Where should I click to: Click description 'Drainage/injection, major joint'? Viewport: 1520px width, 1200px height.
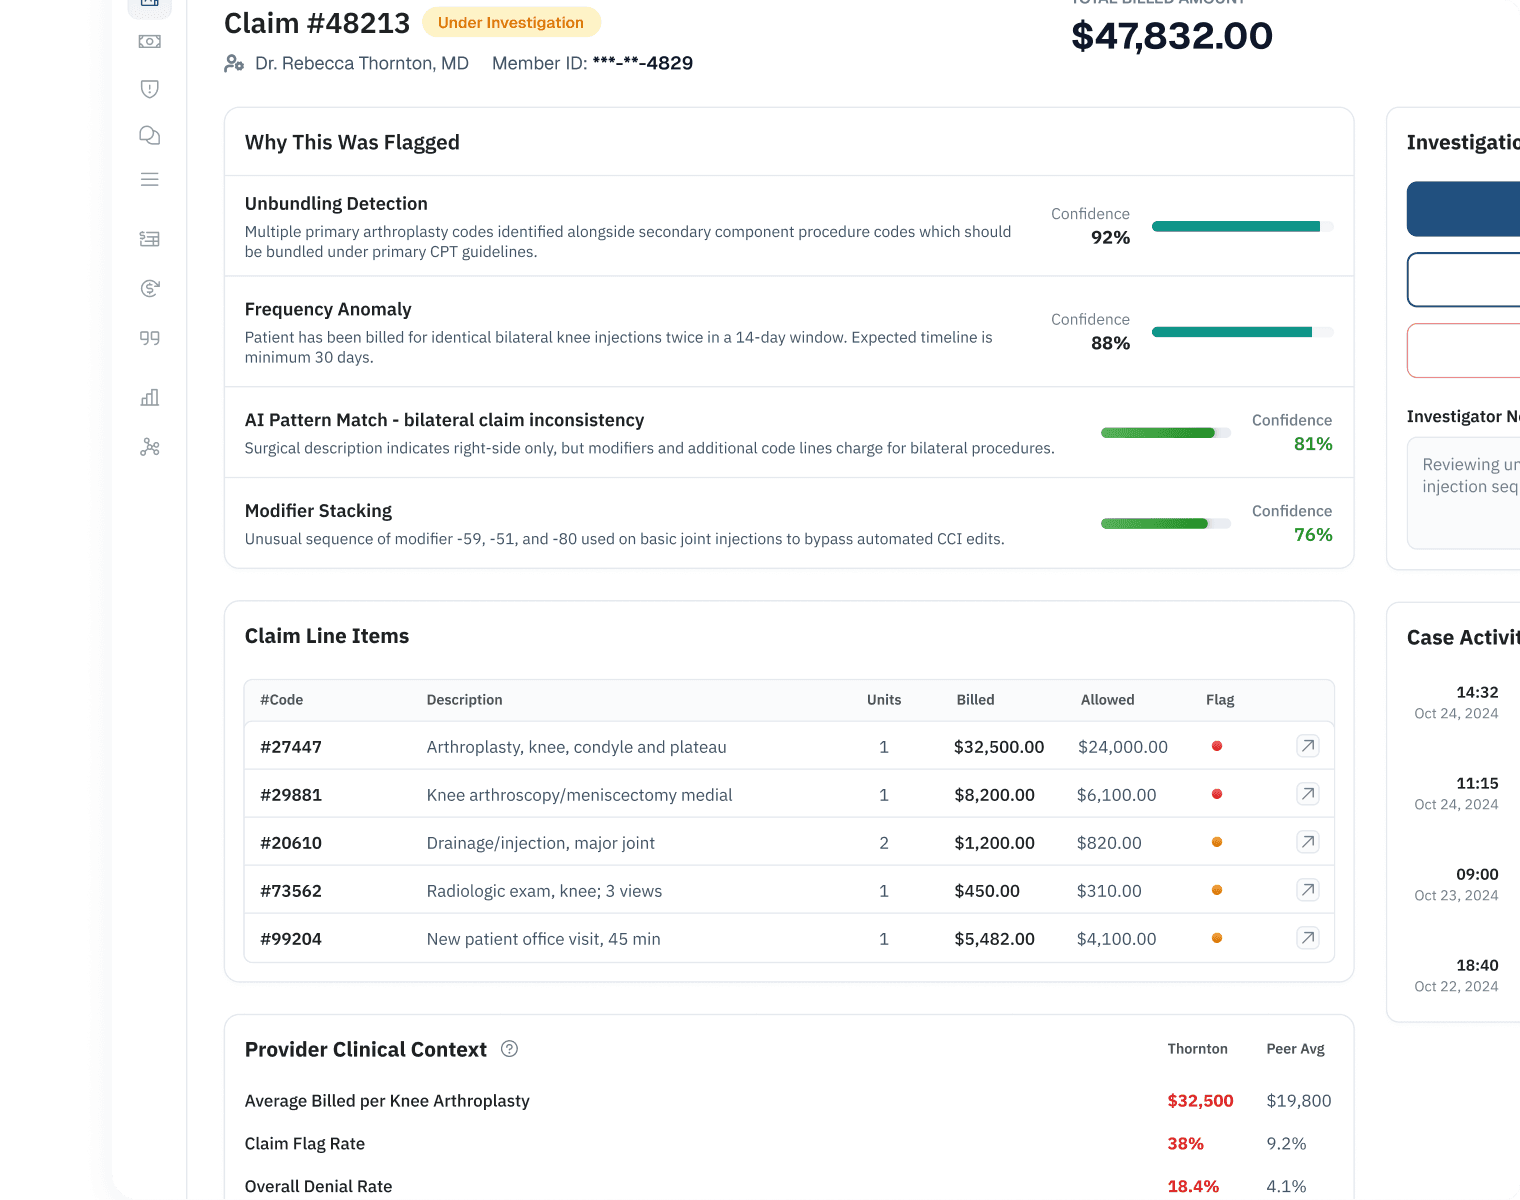pyautogui.click(x=541, y=843)
